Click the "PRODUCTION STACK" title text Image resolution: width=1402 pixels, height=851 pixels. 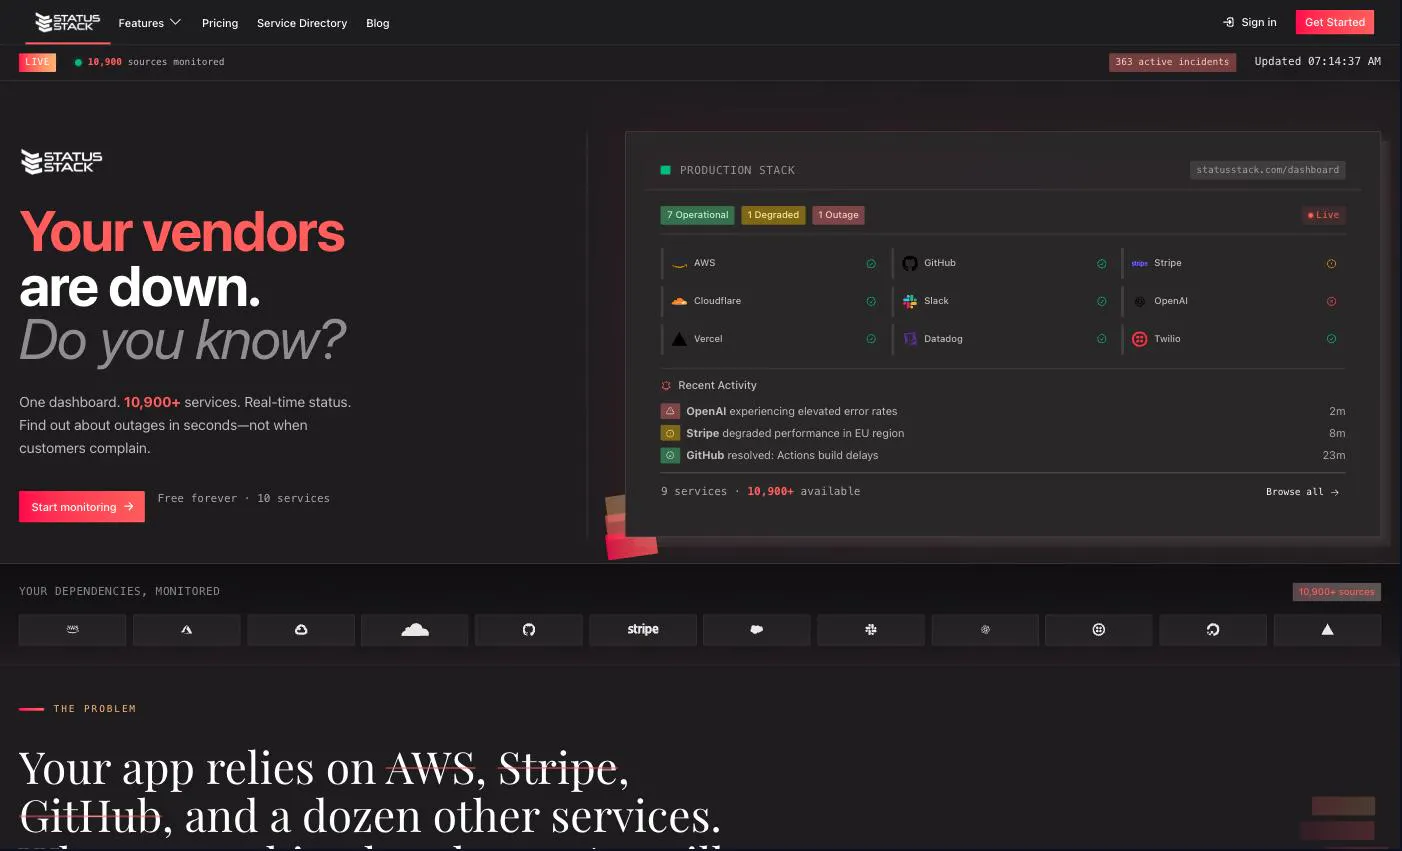point(737,170)
